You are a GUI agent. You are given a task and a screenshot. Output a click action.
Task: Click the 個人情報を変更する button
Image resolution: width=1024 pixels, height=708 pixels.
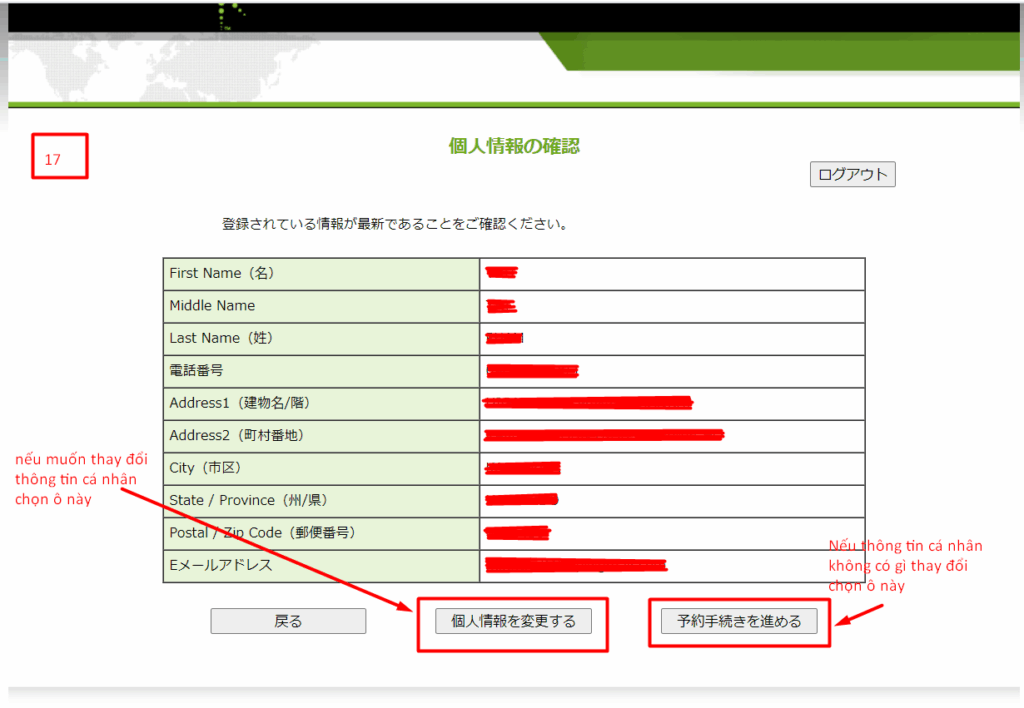click(x=513, y=621)
